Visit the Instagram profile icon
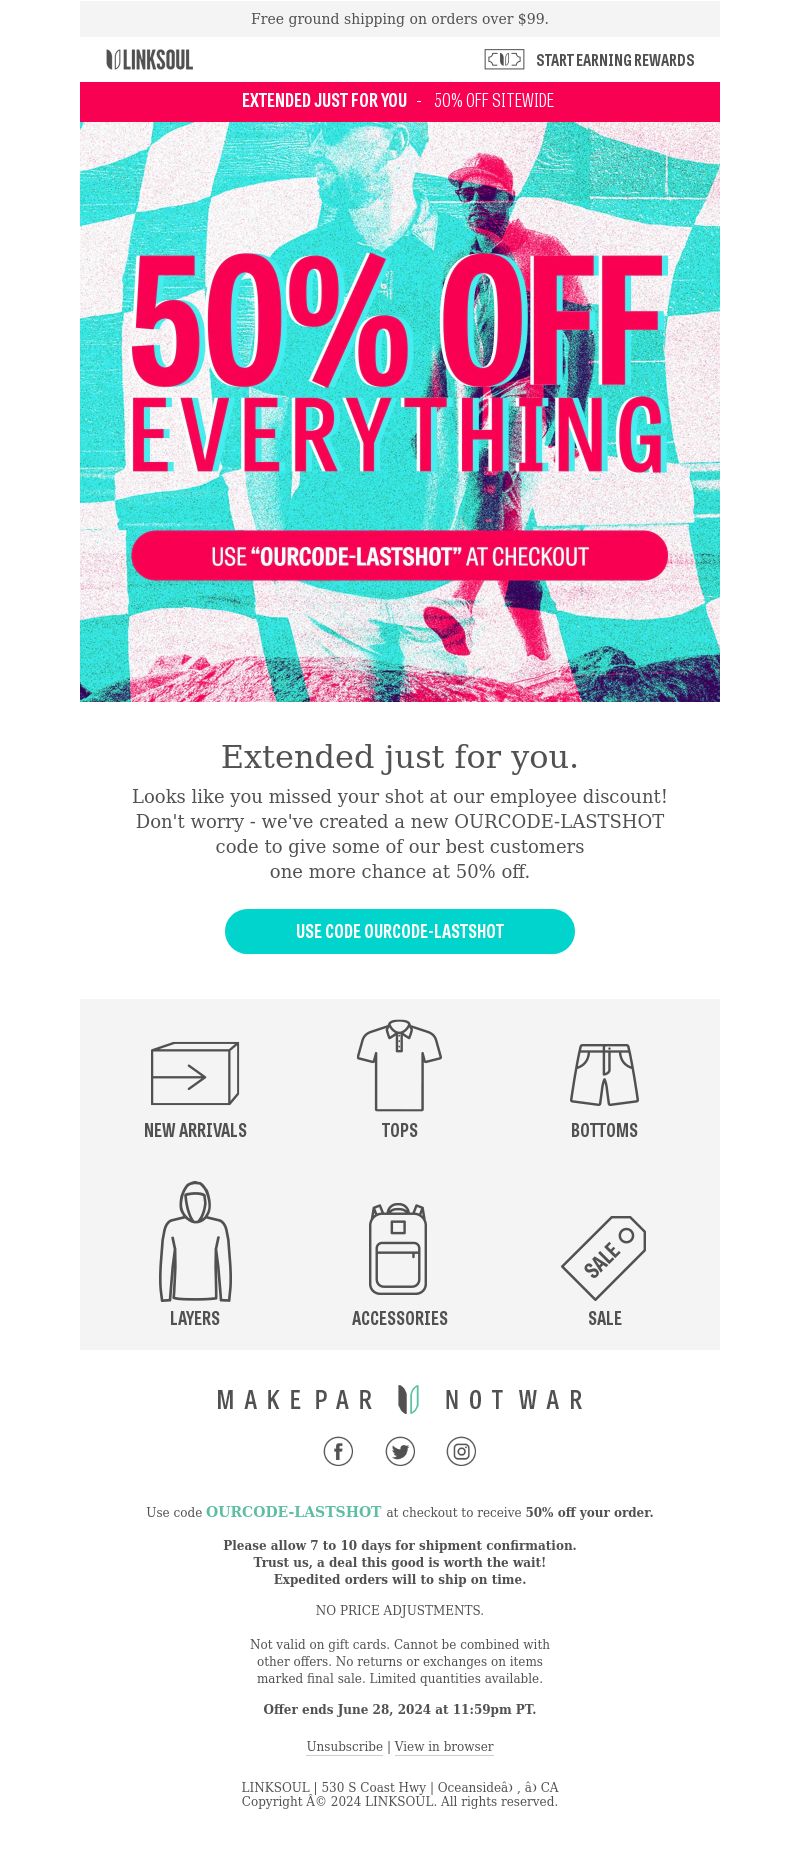Viewport: 800px width, 1858px height. coord(461,1451)
